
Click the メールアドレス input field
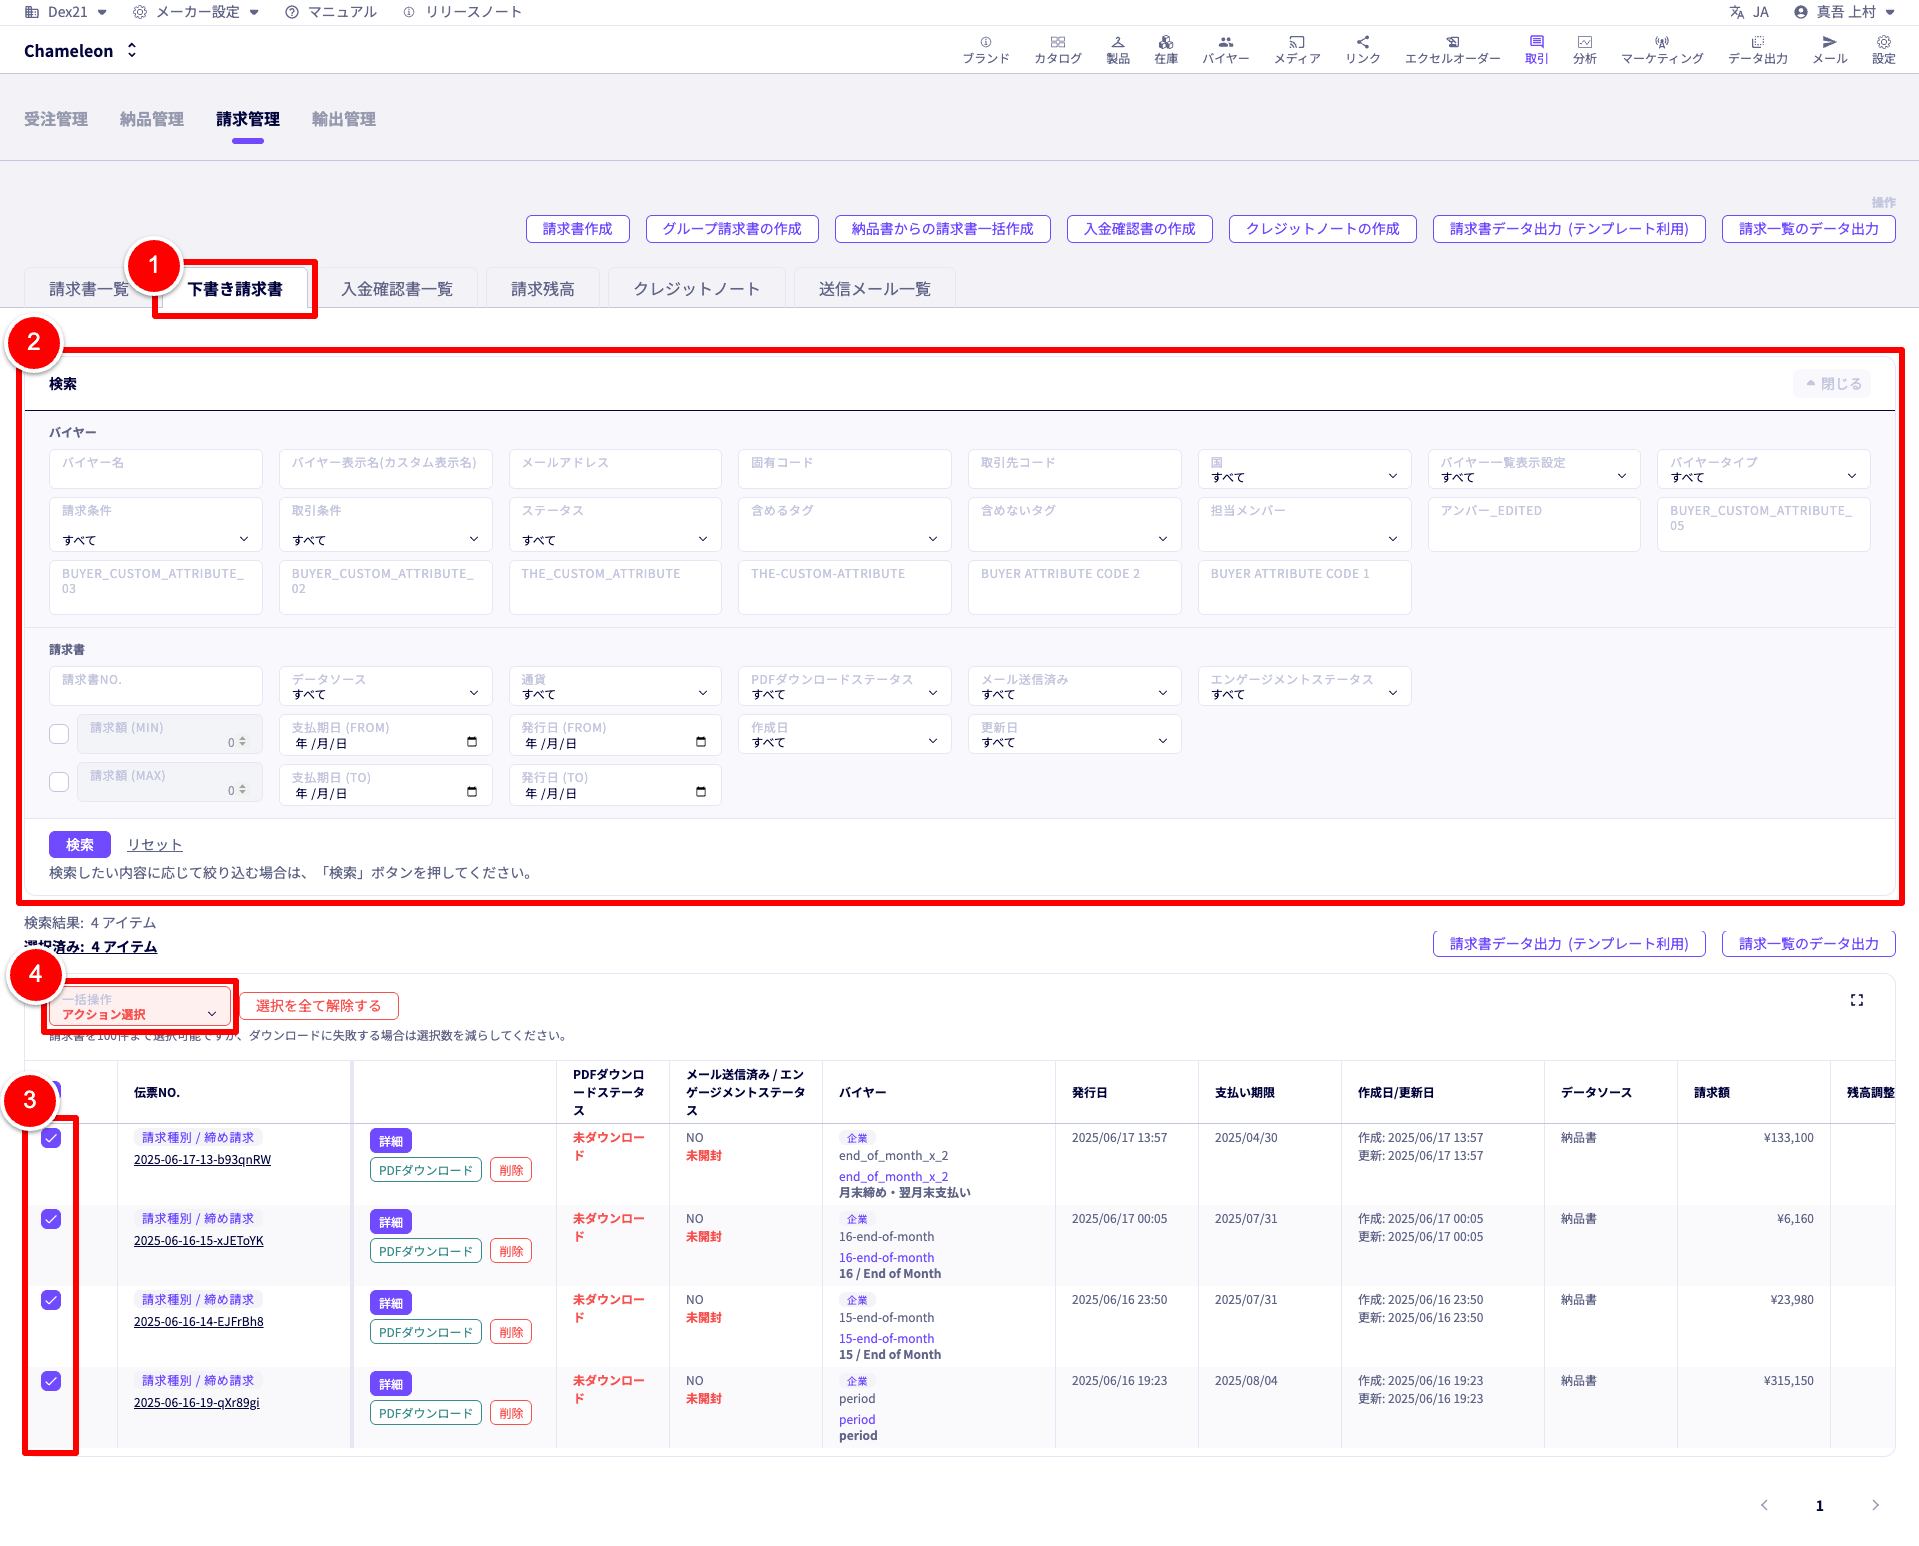coord(615,470)
